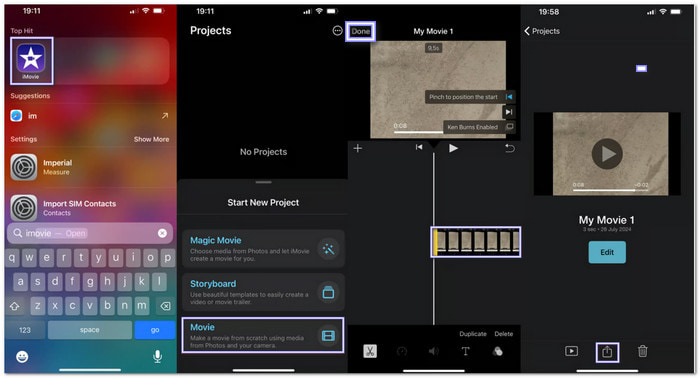The height and width of the screenshot is (378, 700).
Task: Tap the My Movie 1 project title
Action: [607, 220]
